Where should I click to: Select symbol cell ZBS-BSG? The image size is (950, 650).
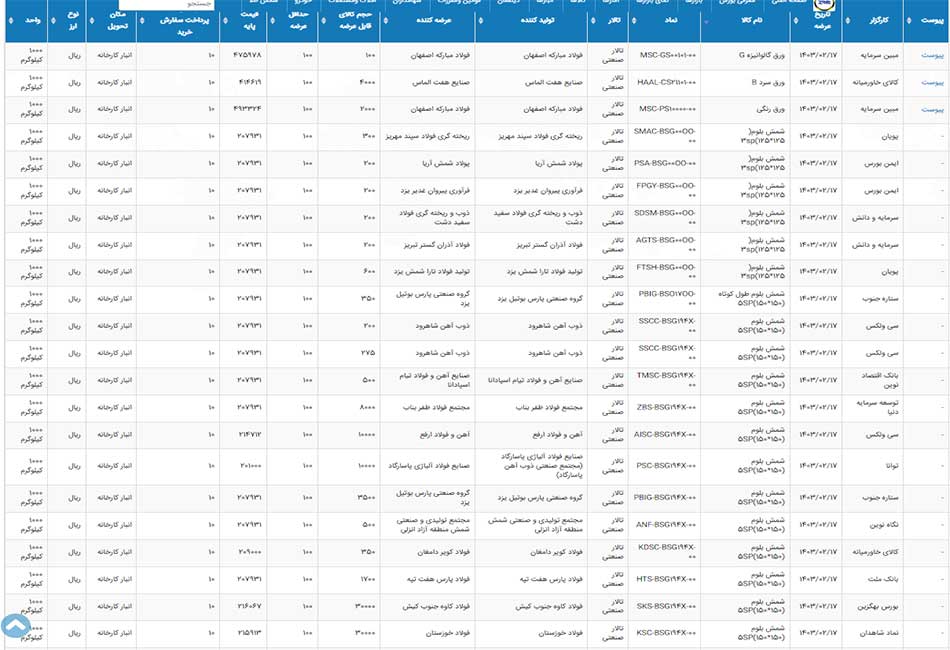click(666, 407)
